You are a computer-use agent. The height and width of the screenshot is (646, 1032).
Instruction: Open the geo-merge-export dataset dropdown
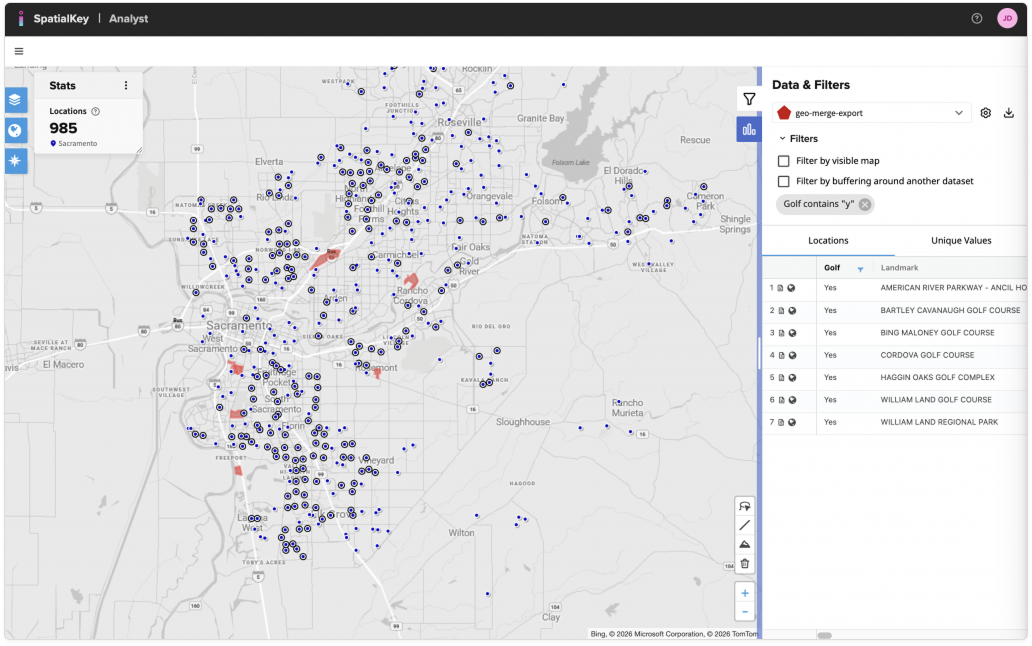coord(871,113)
